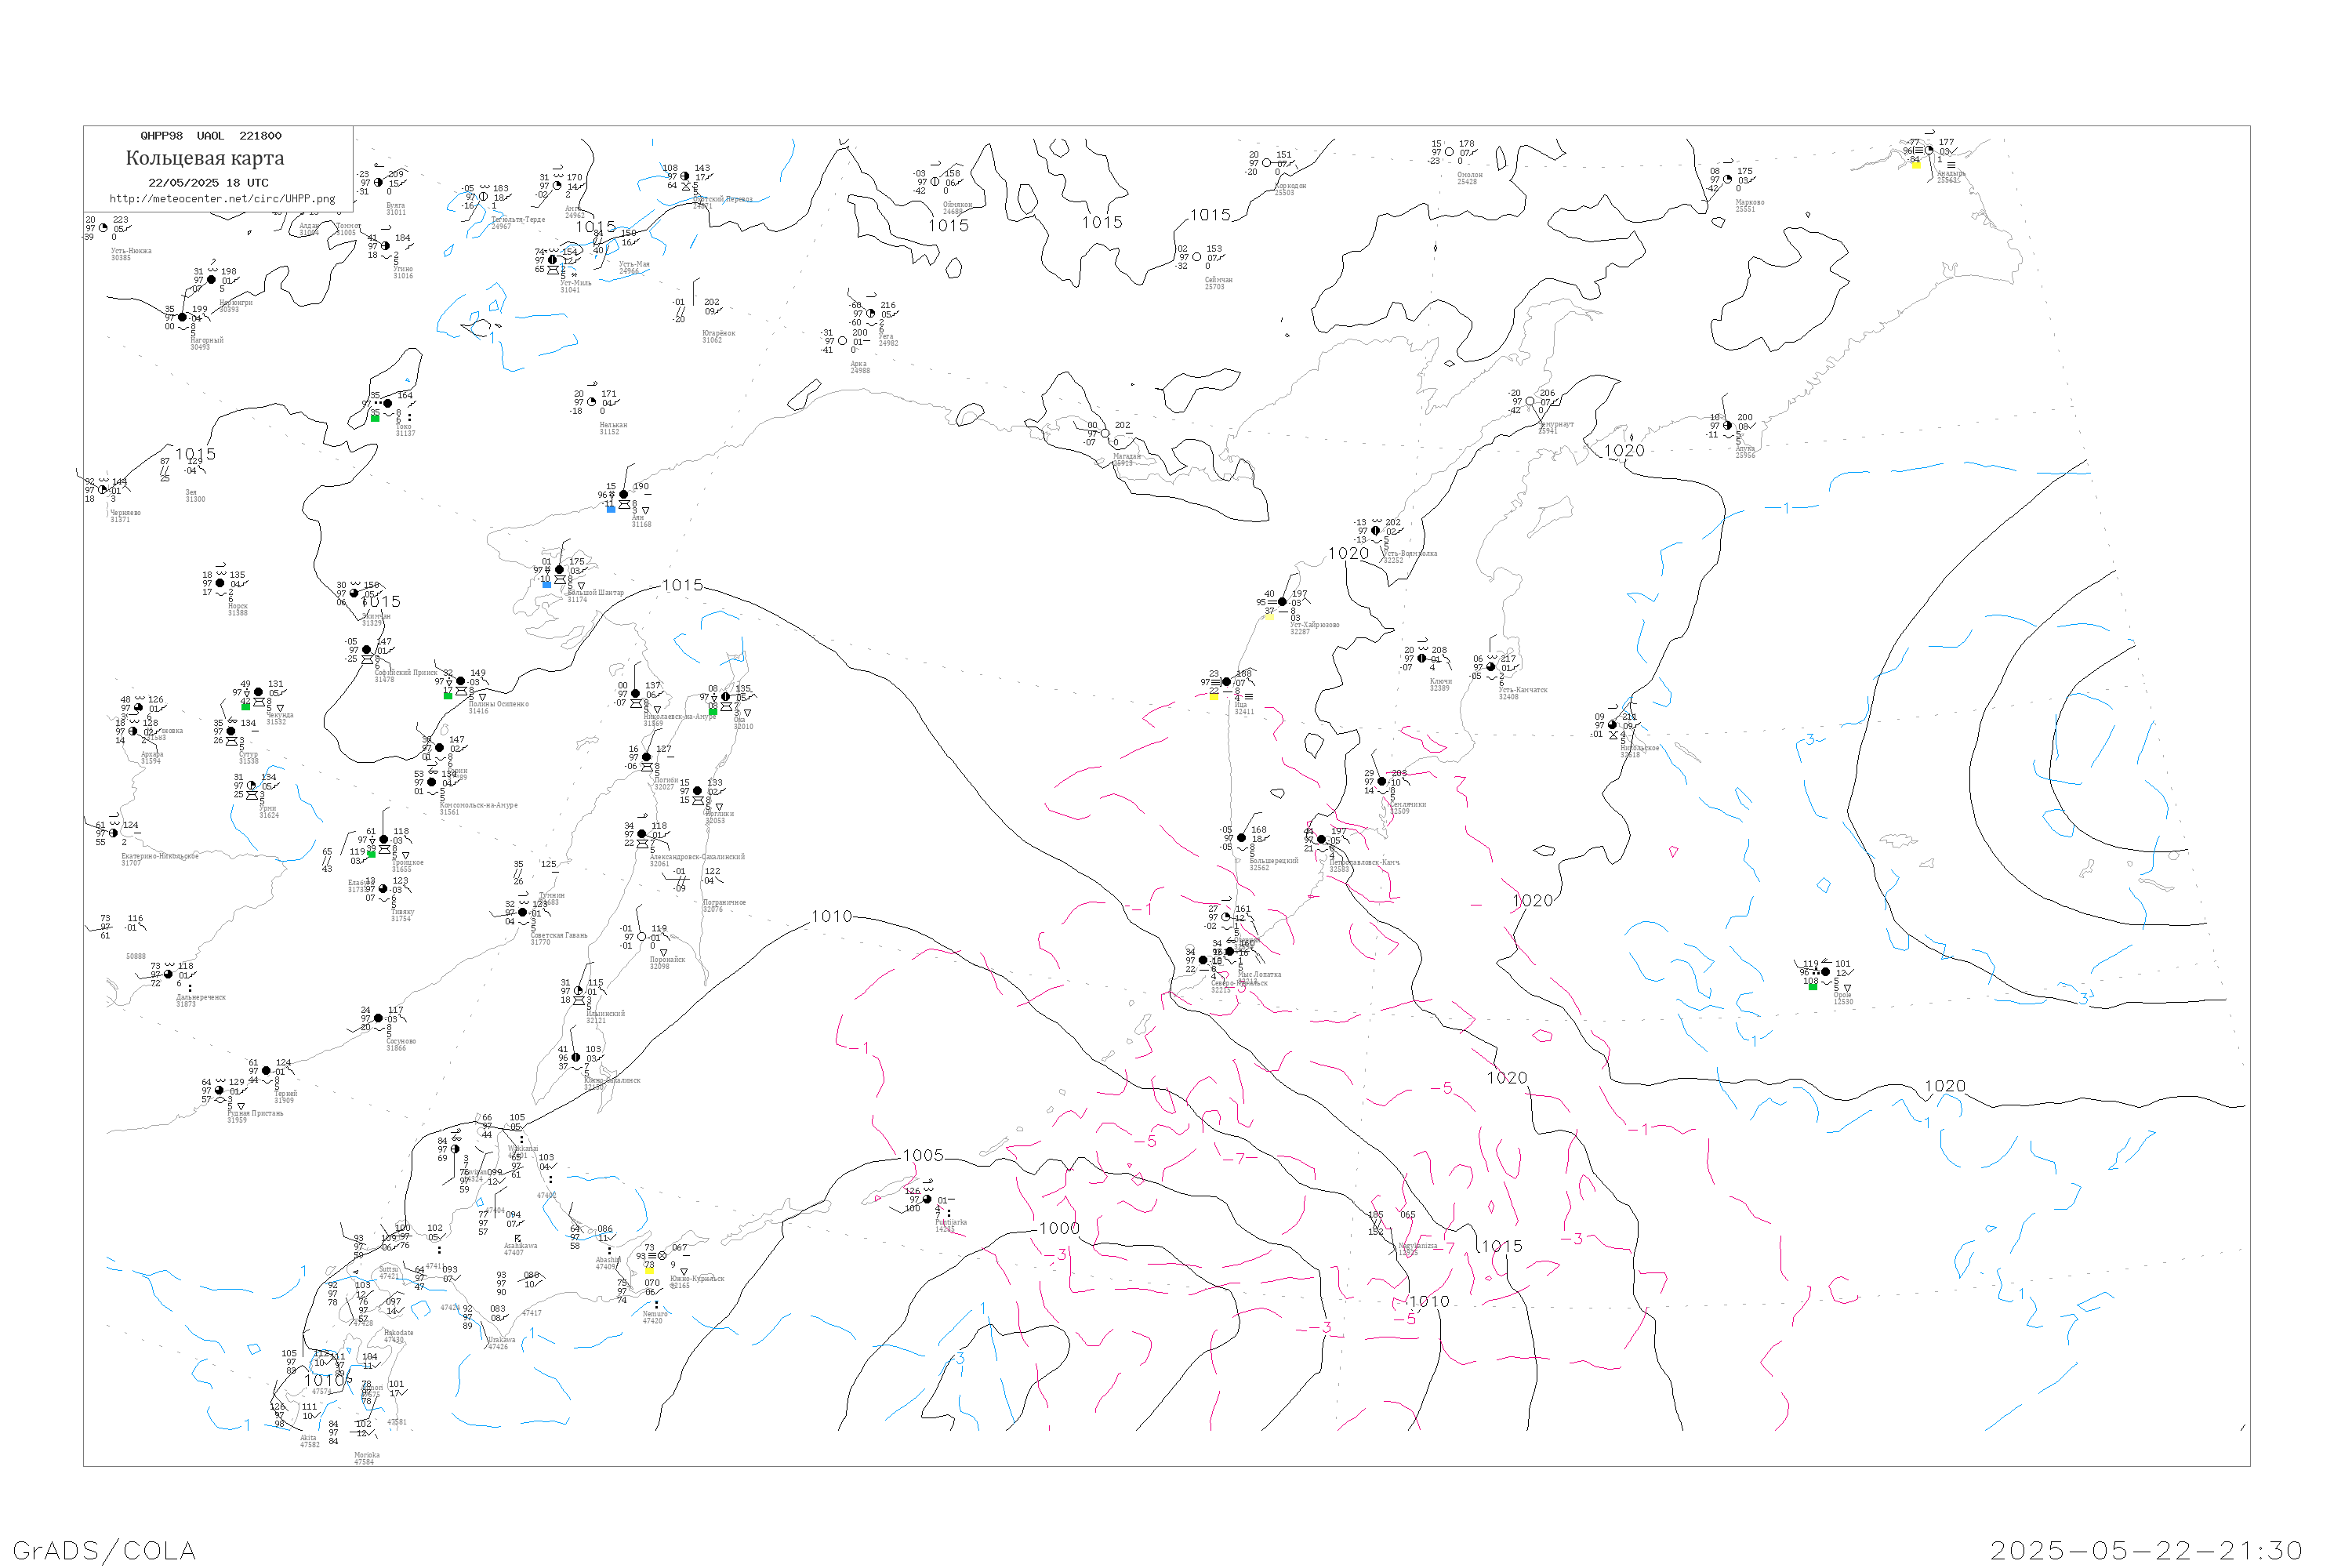Click the Ключи station half-filled circle
This screenshot has width=2352, height=1568.
tap(1422, 659)
